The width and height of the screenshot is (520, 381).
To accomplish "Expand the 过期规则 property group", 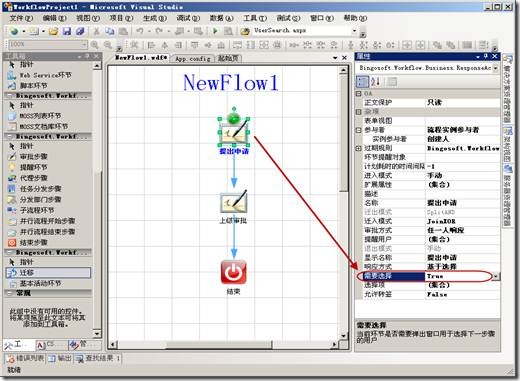I will point(359,148).
